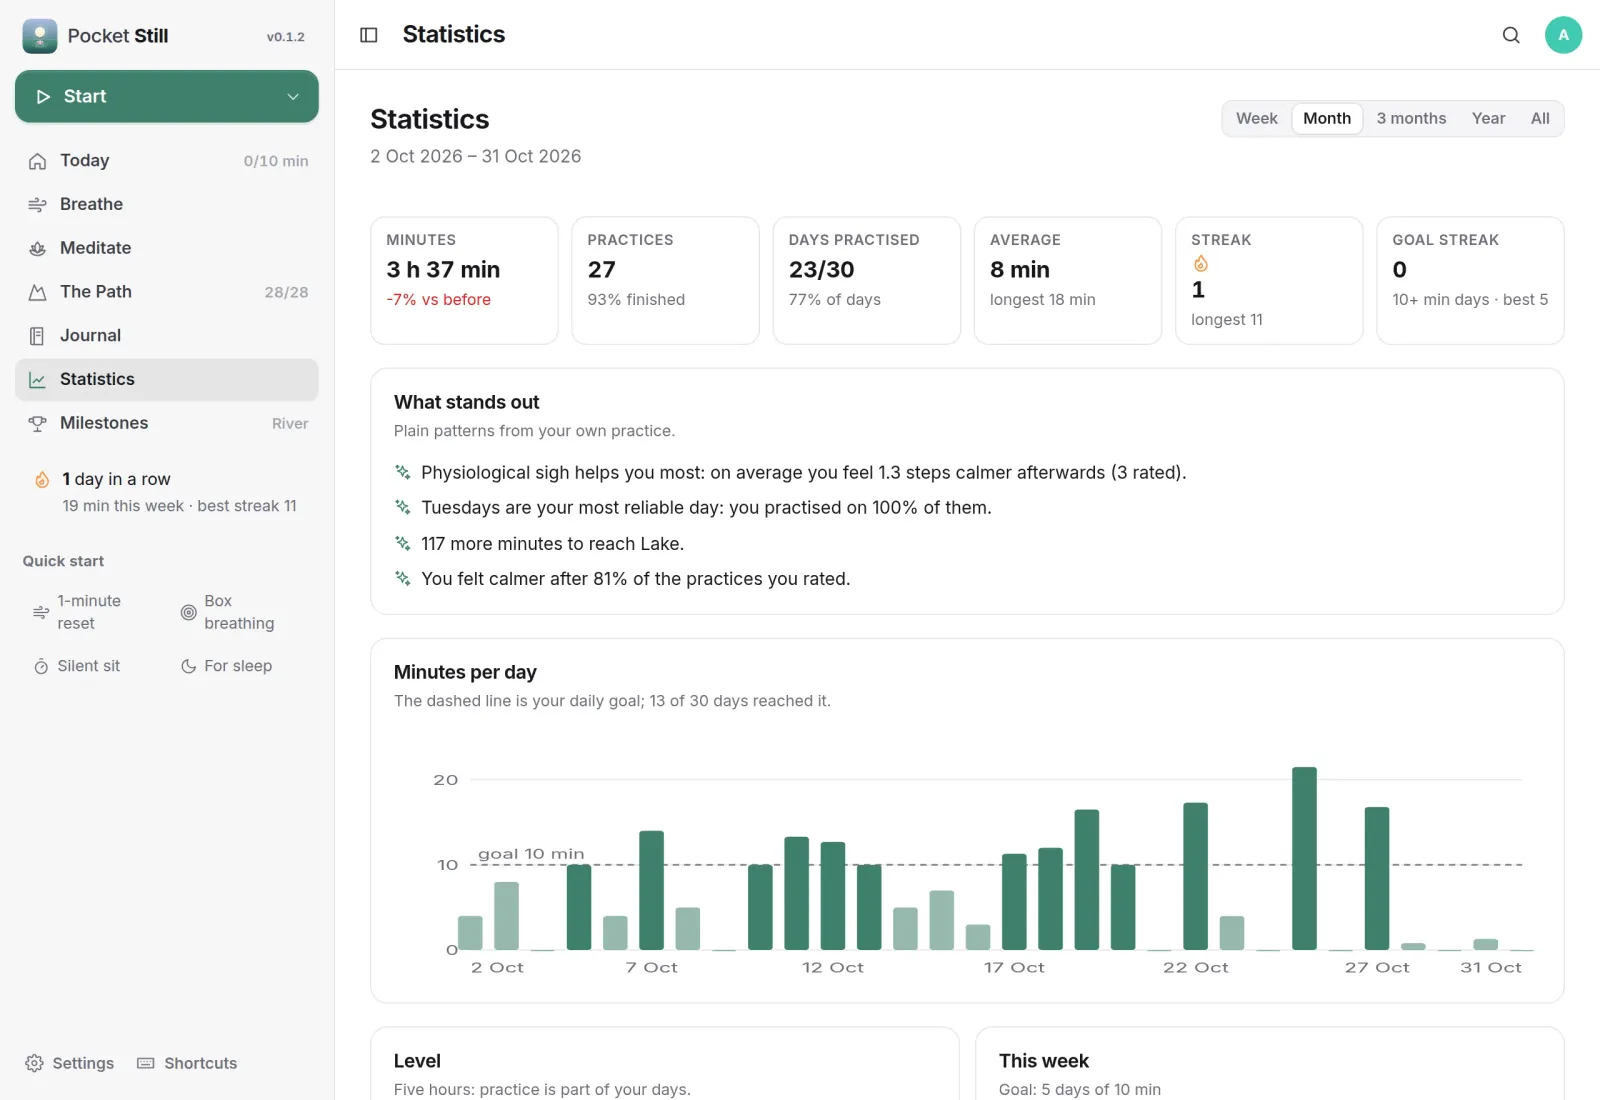Image resolution: width=1600 pixels, height=1100 pixels.
Task: Click the 7 Oct bar in chart
Action: [x=651, y=890]
